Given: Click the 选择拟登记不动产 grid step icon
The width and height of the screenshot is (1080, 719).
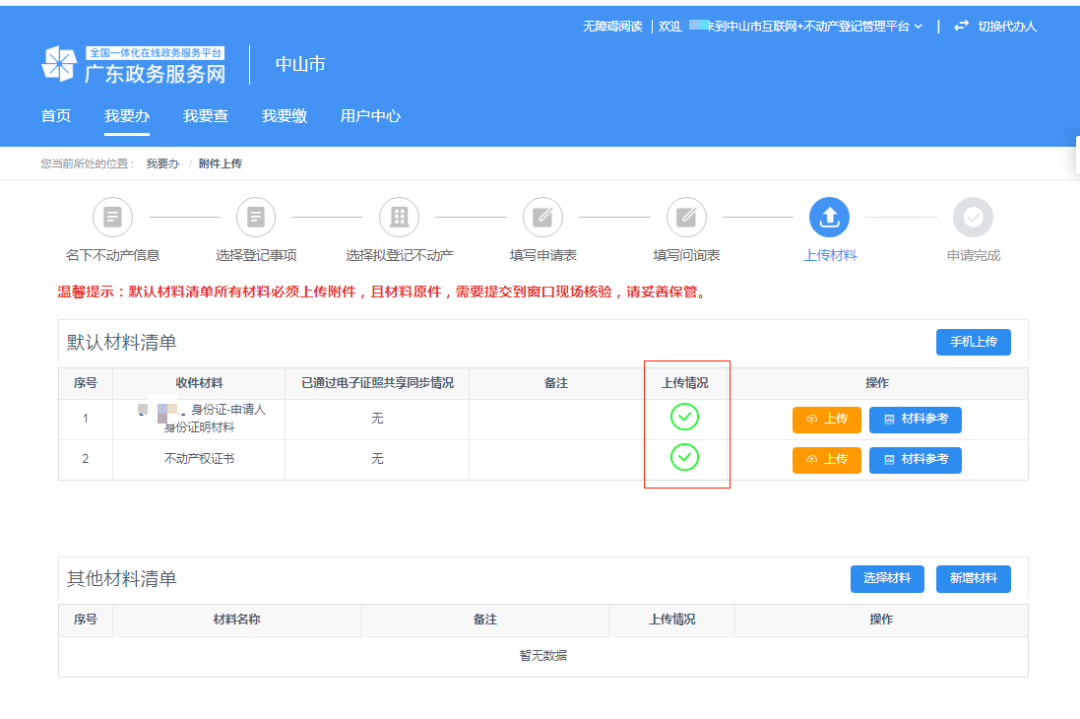Looking at the screenshot, I should pos(399,217).
